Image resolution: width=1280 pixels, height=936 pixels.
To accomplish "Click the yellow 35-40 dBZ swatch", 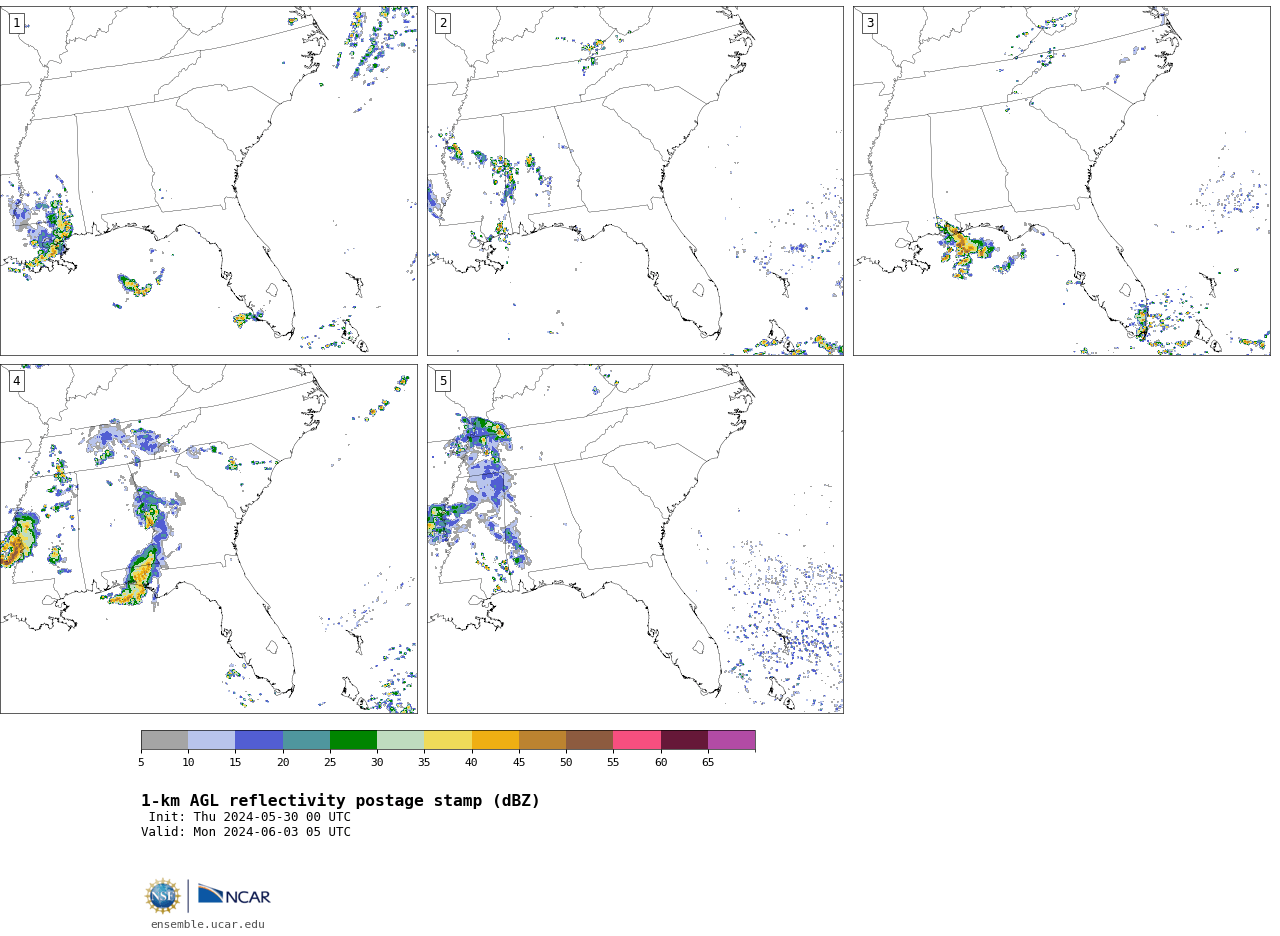I will [448, 740].
